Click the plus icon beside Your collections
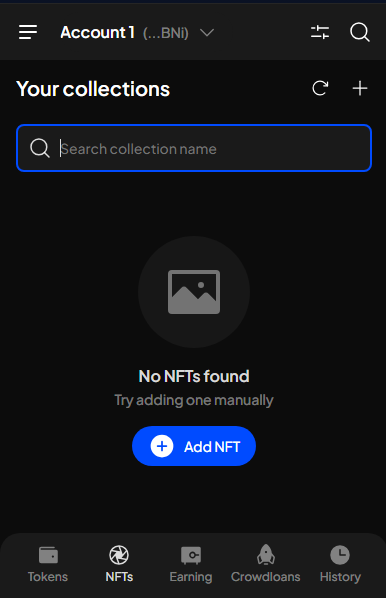The image size is (386, 598). 360,88
